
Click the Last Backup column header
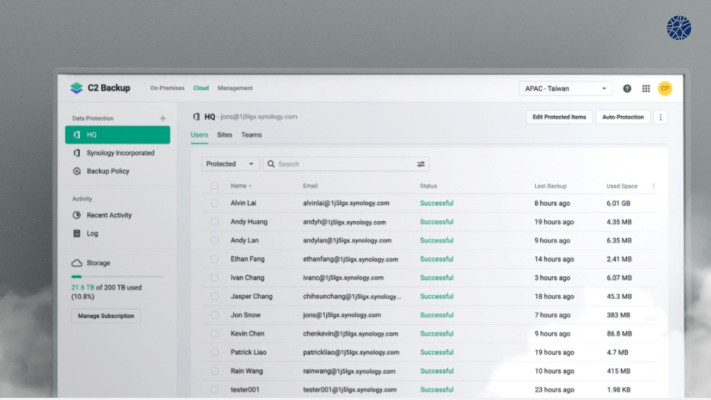tap(550, 186)
